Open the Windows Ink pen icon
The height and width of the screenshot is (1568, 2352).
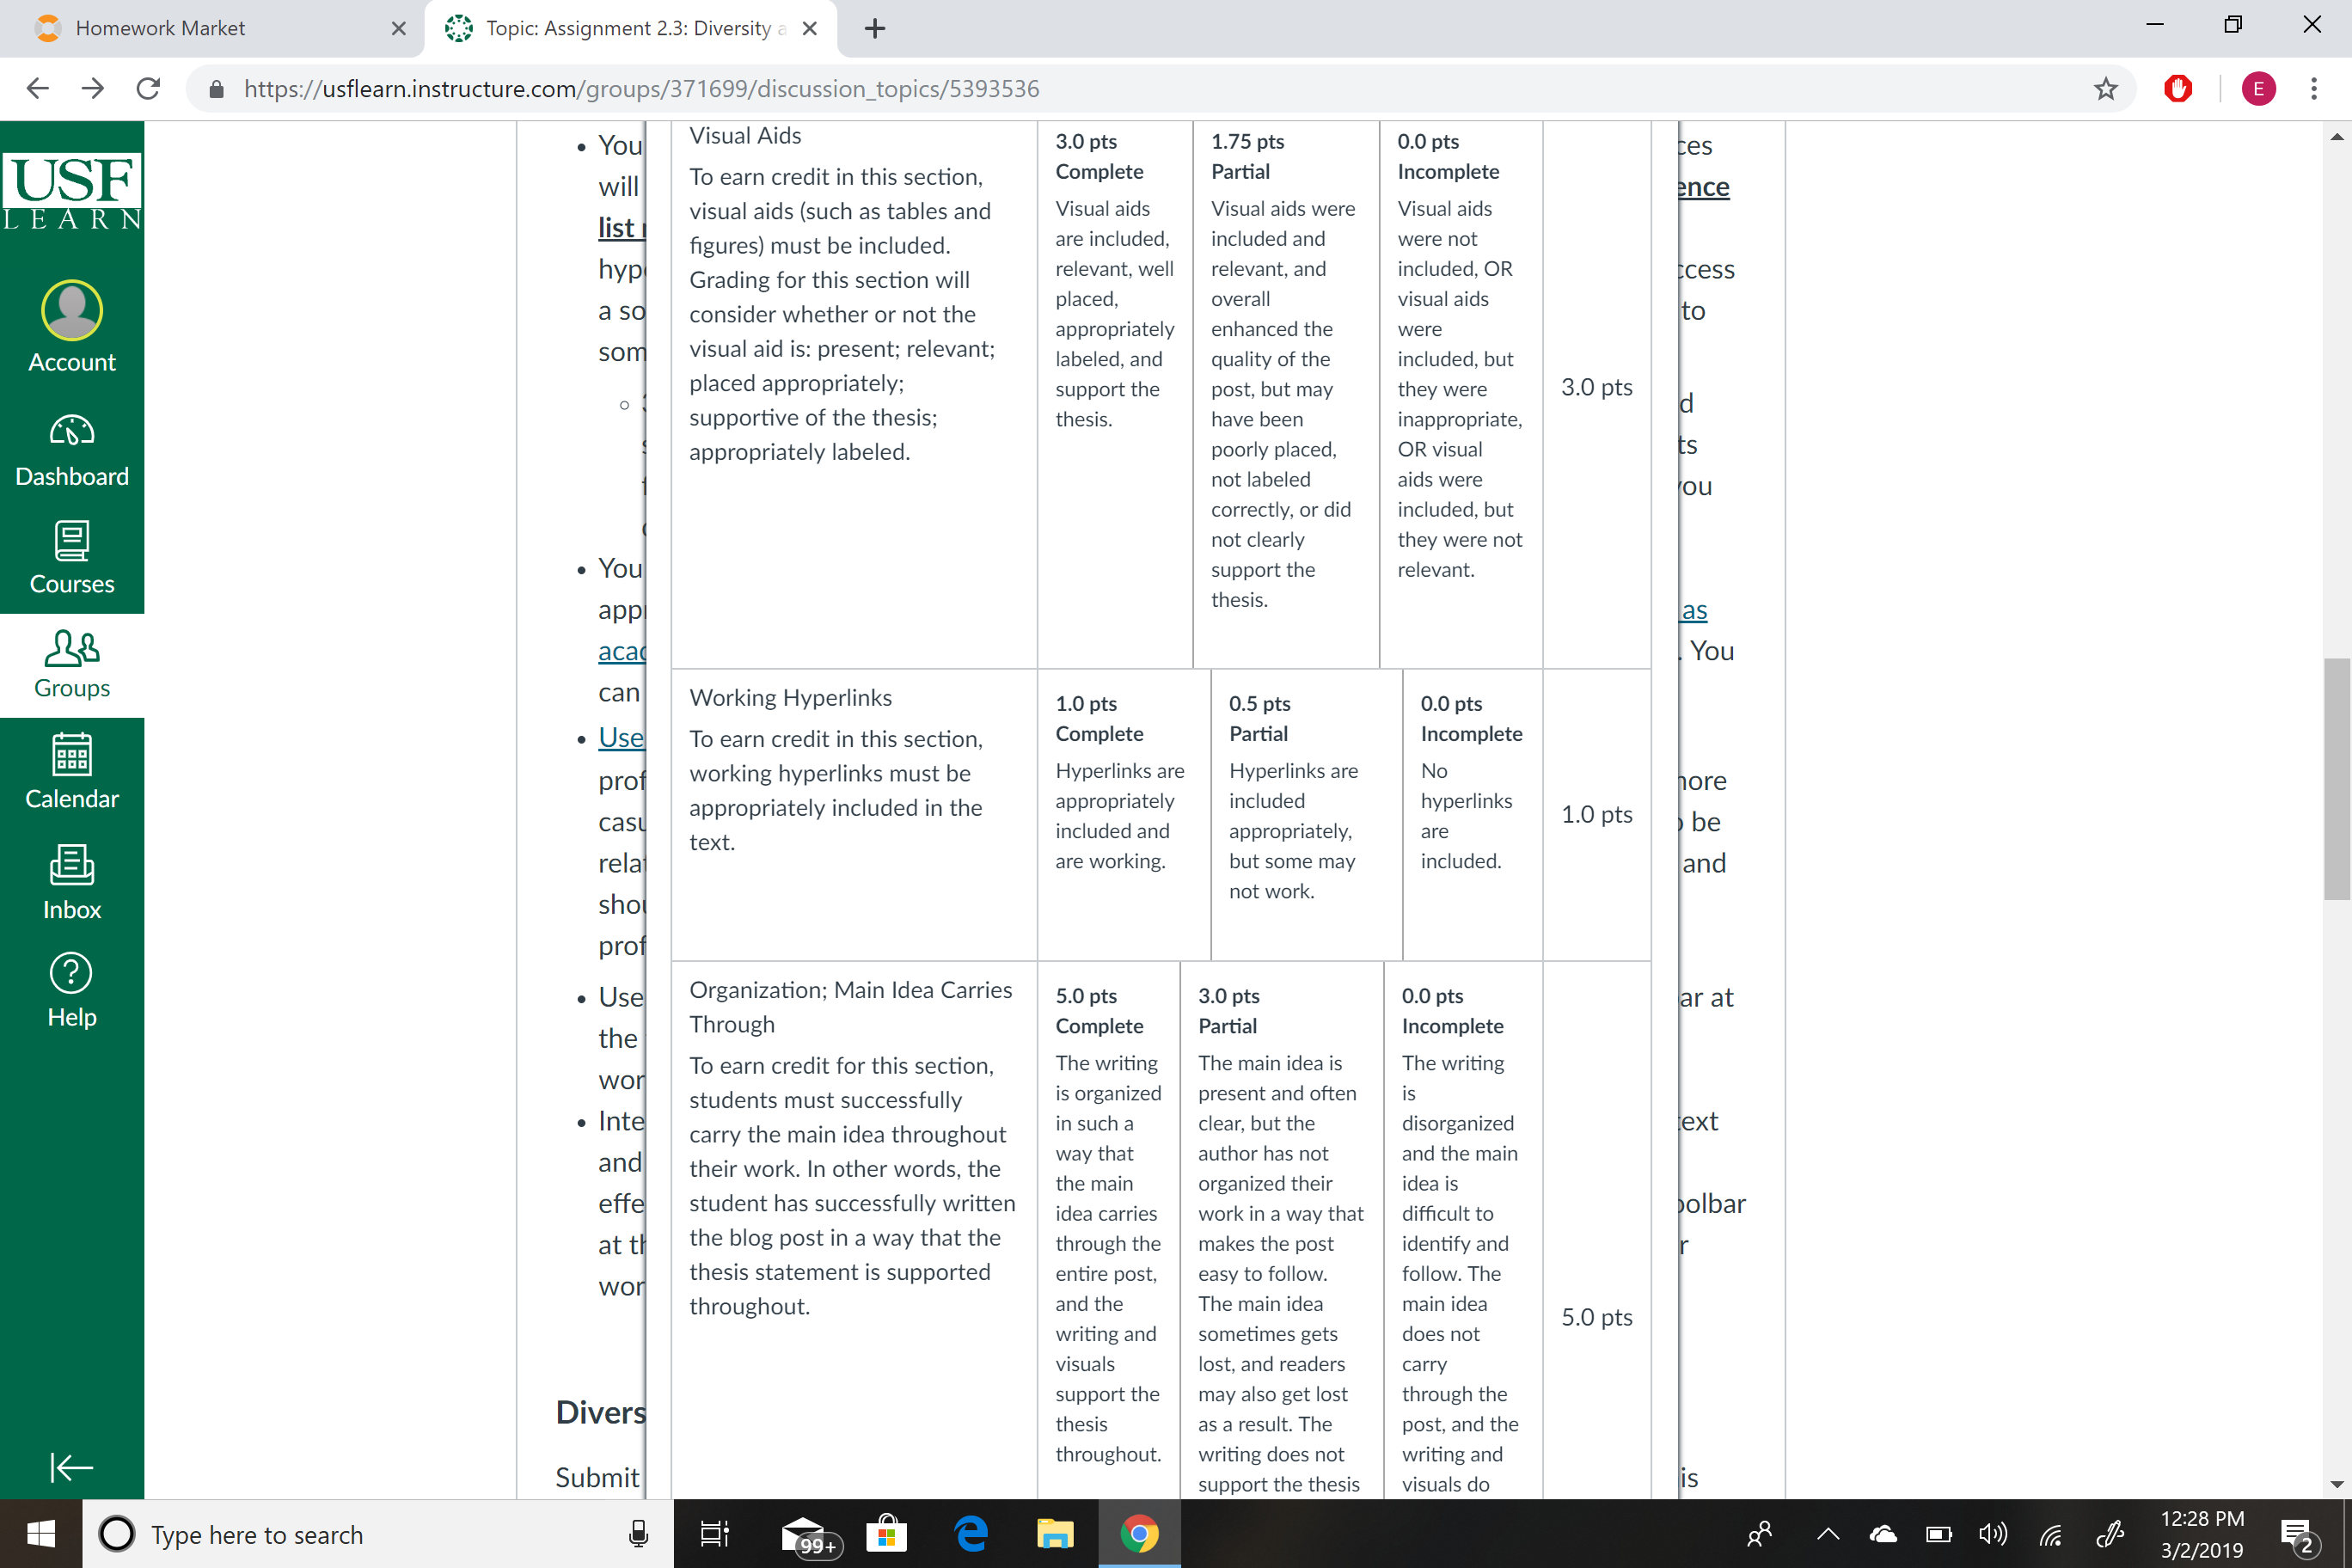2110,1534
